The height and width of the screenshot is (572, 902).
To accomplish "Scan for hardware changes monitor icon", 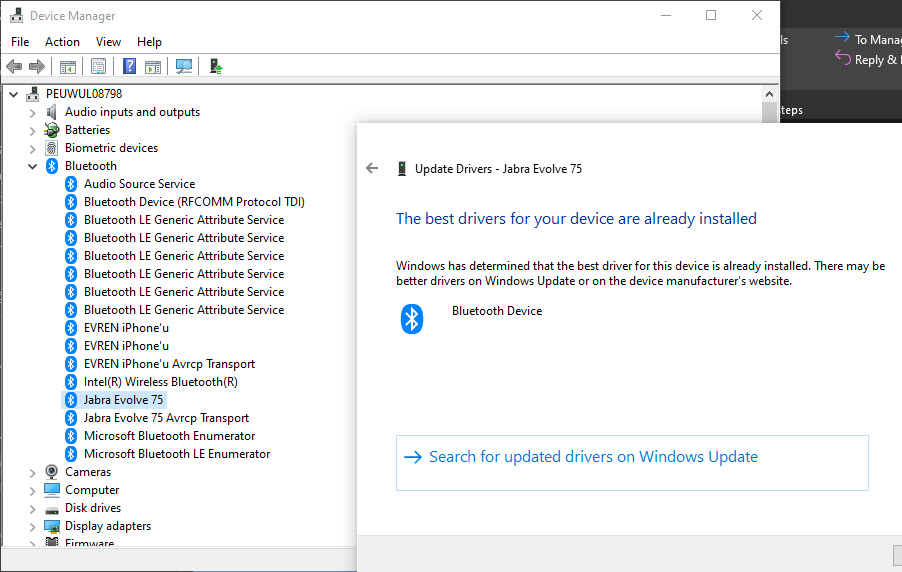I will 184,67.
